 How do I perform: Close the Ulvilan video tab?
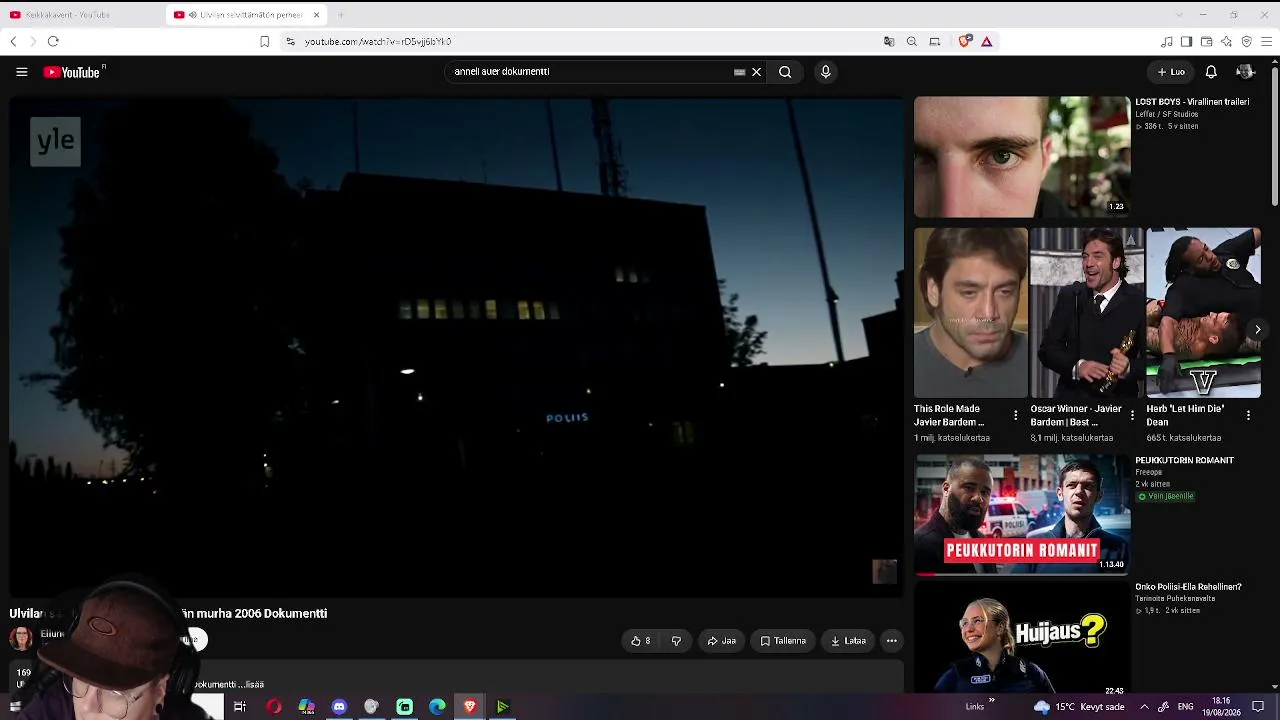317,15
